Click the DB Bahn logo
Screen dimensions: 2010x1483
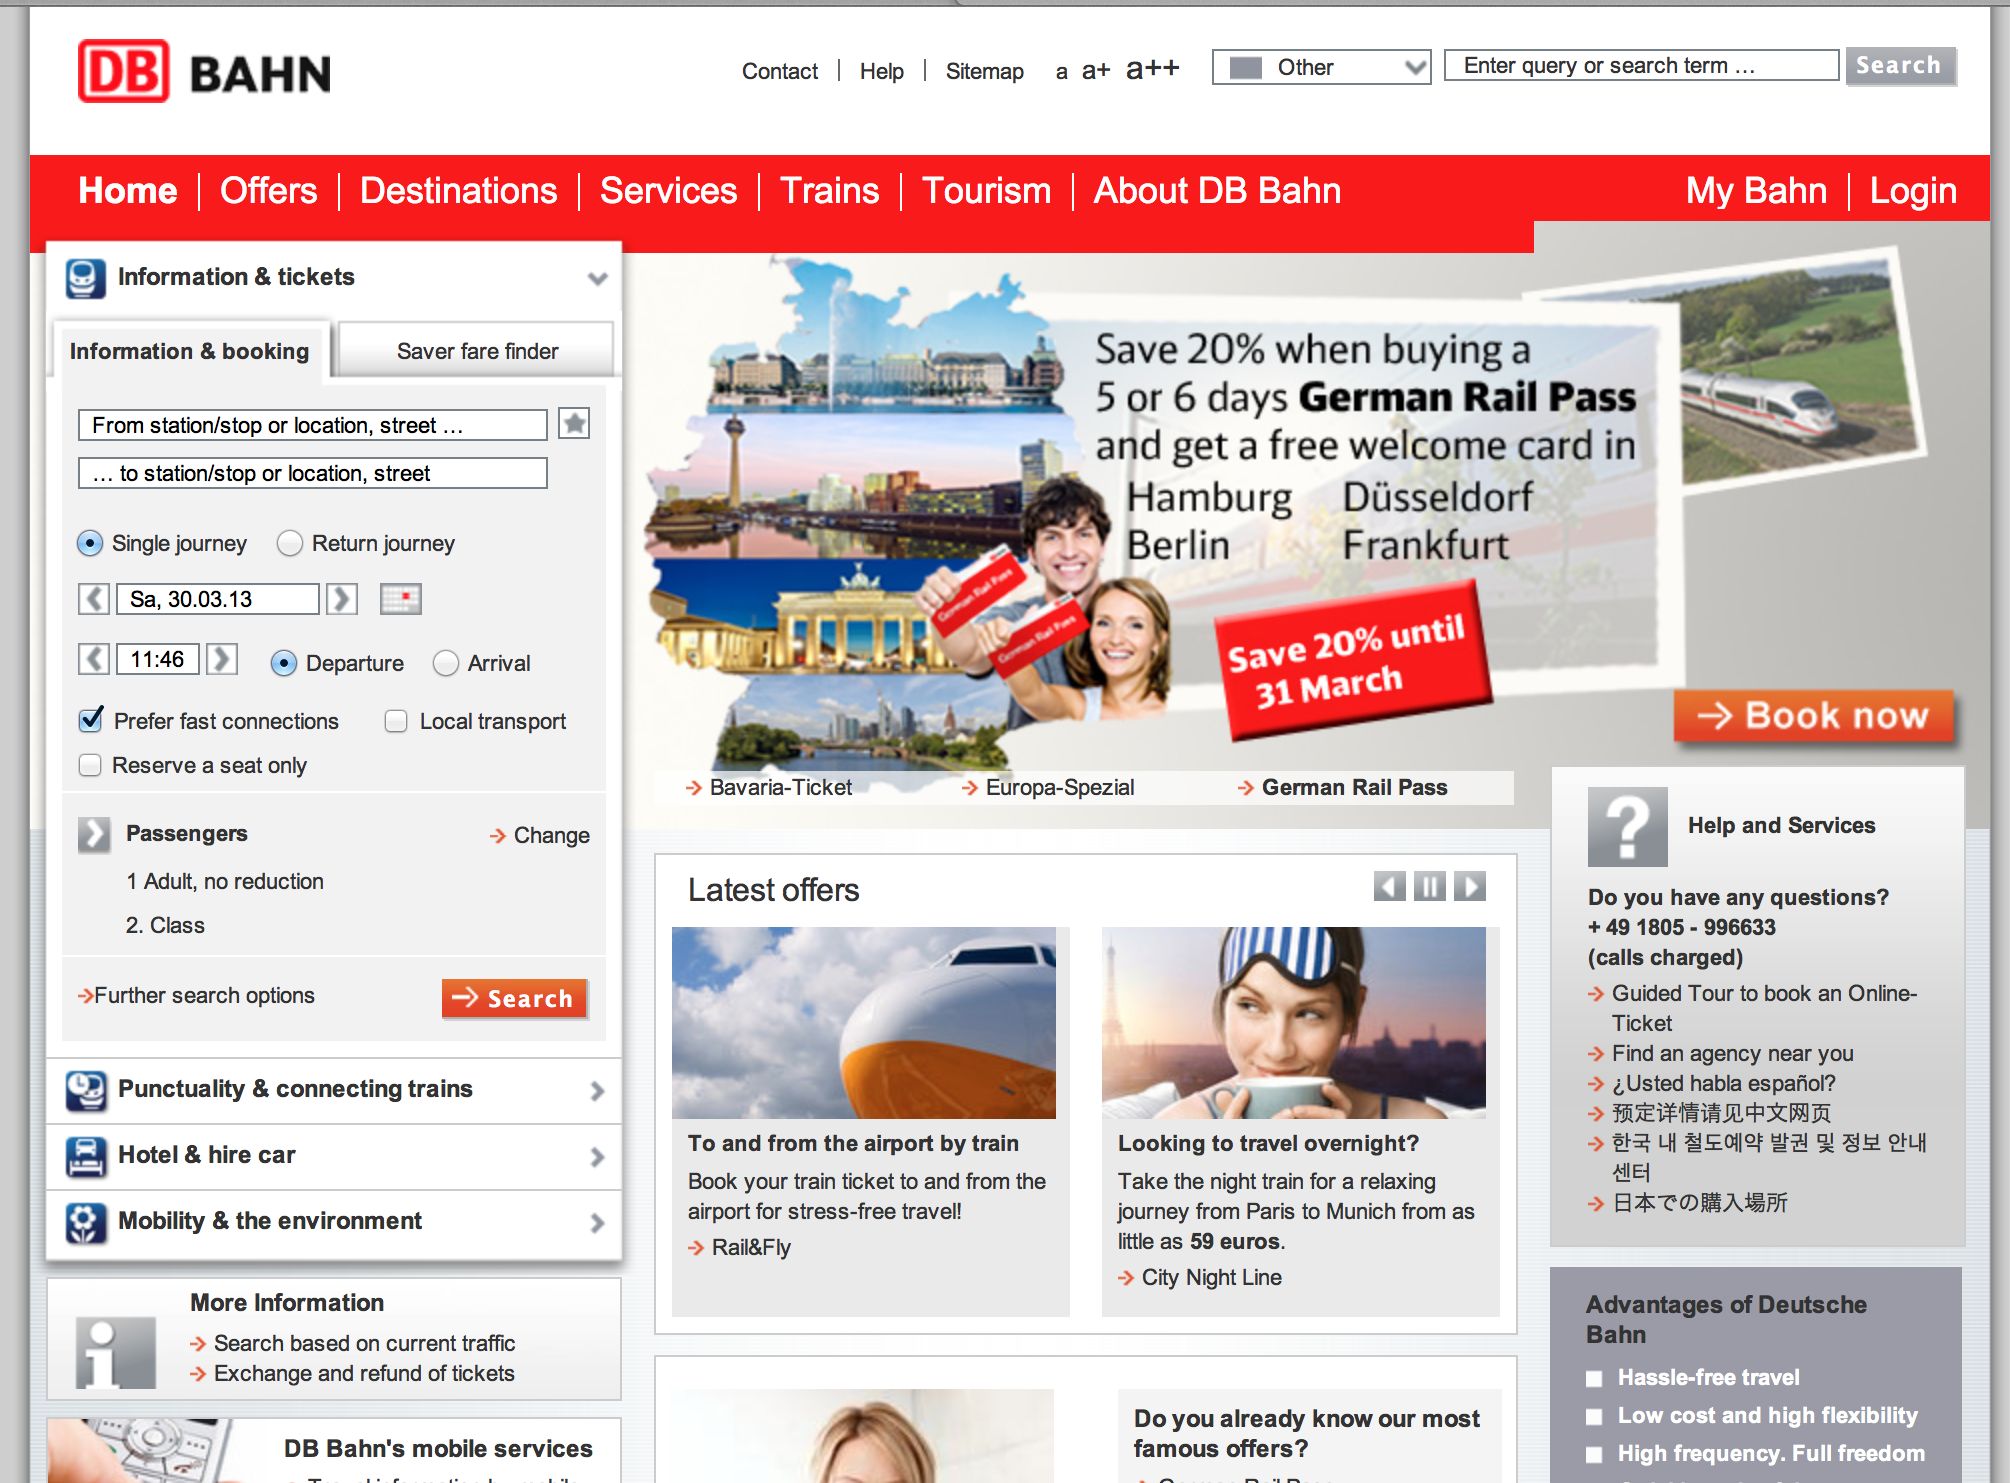pyautogui.click(x=204, y=72)
